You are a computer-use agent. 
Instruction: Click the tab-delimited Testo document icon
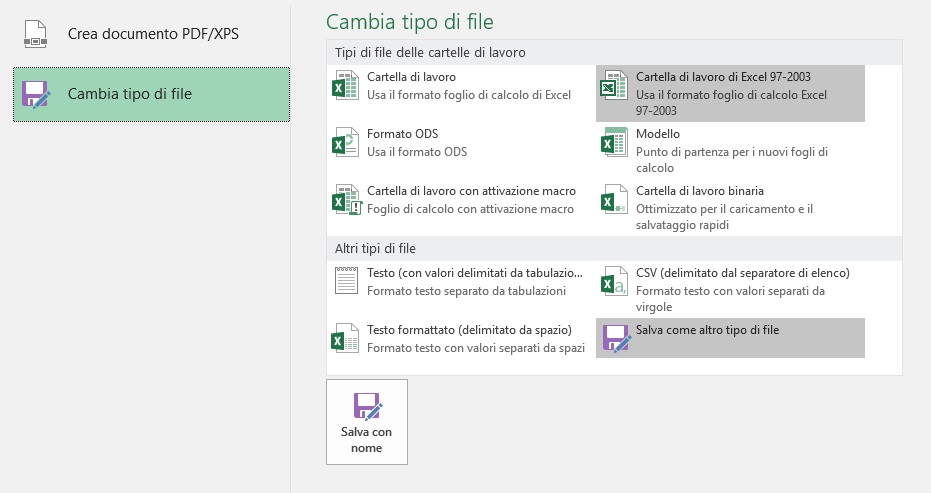pyautogui.click(x=346, y=281)
